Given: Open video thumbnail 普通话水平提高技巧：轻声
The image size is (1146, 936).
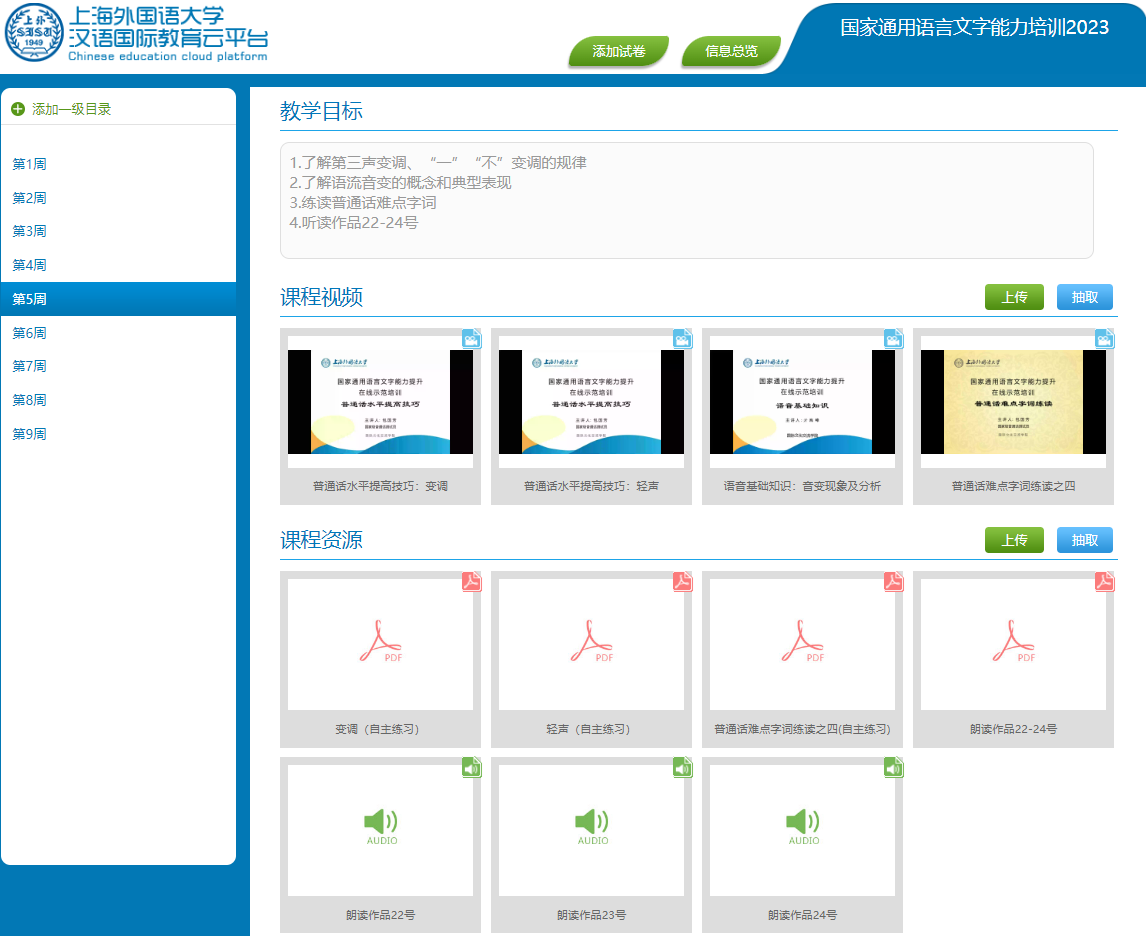Looking at the screenshot, I should 591,402.
